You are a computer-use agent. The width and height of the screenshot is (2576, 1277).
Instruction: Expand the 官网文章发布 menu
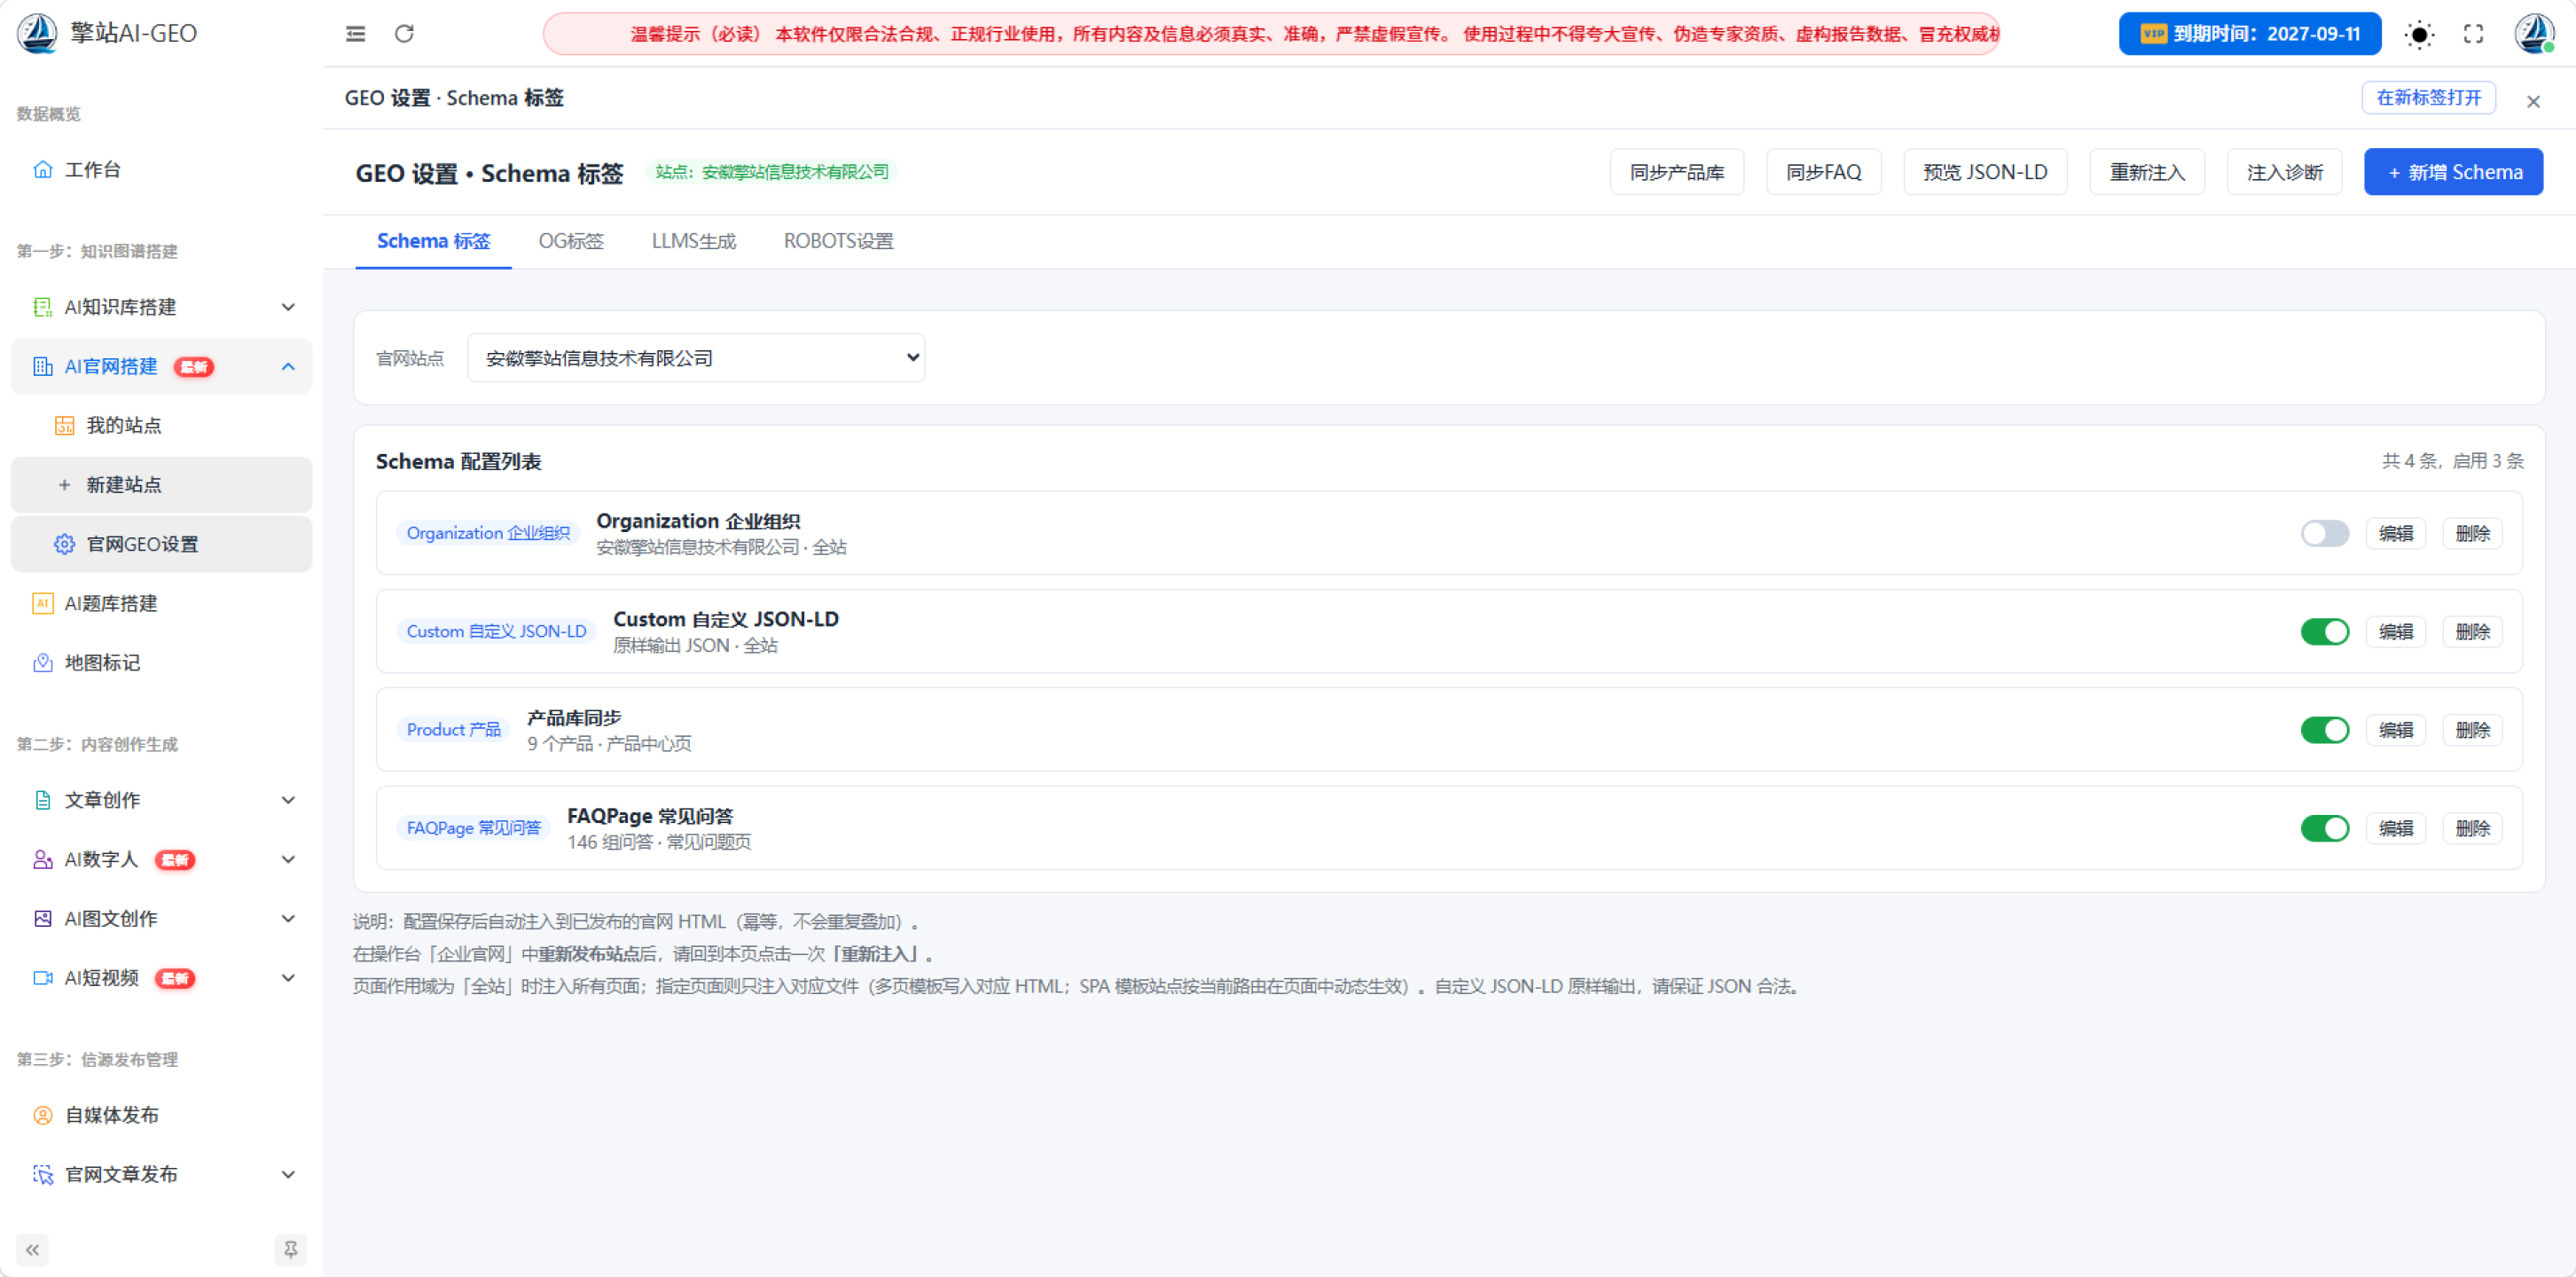coord(161,1174)
